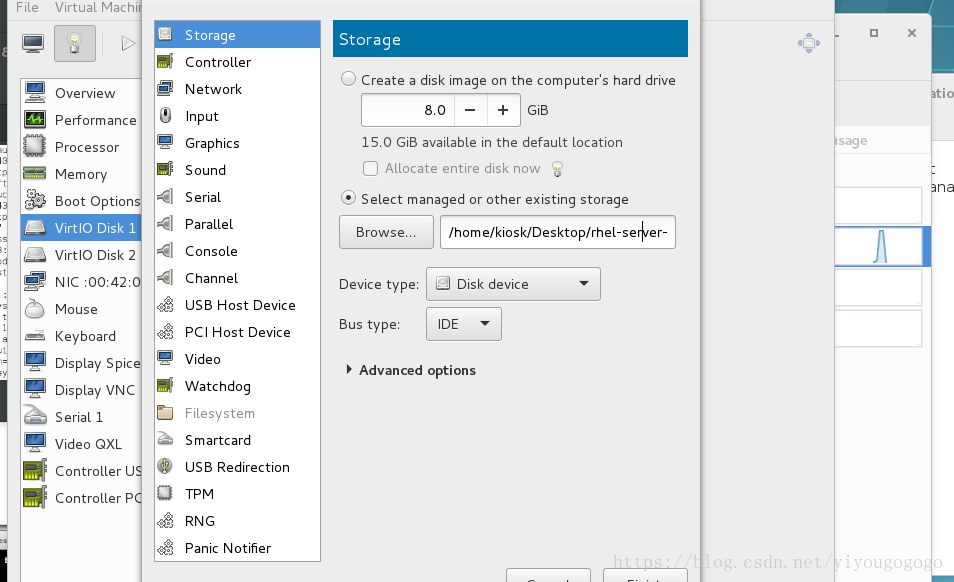This screenshot has width=954, height=582.
Task: Select managed or existing storage radio button
Action: pos(348,198)
